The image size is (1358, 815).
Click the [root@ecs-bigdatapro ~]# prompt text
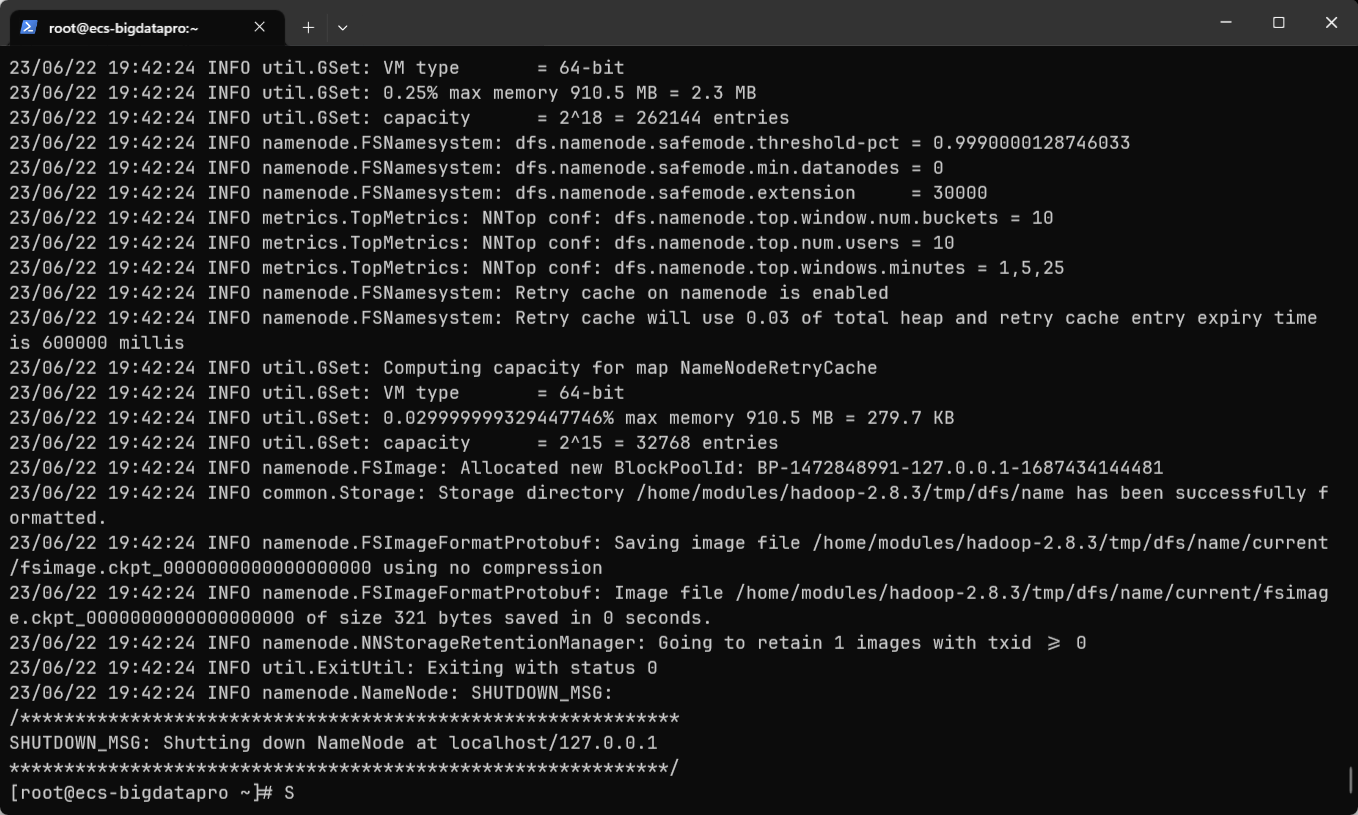[x=141, y=793]
